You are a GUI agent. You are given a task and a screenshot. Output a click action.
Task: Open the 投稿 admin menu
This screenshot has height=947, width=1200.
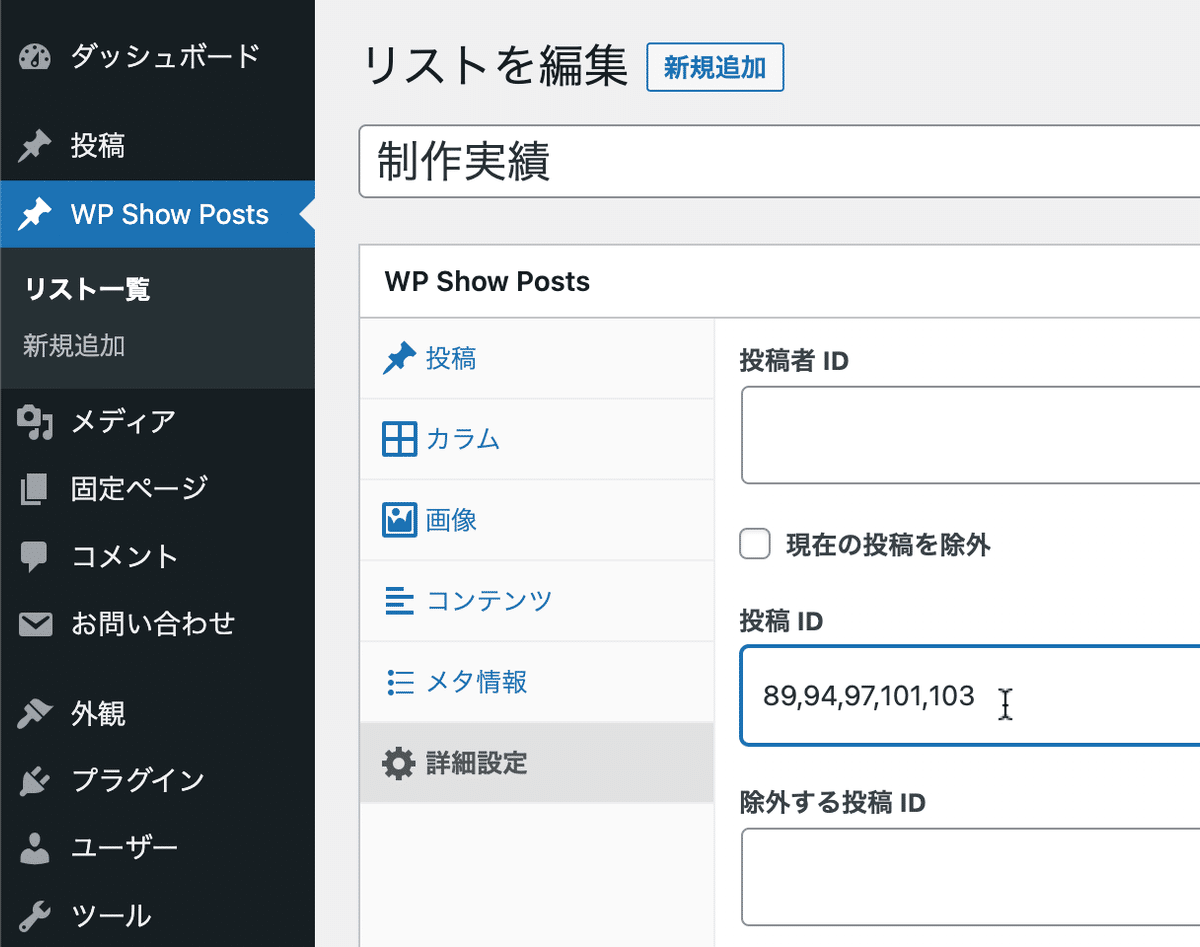coord(158,147)
